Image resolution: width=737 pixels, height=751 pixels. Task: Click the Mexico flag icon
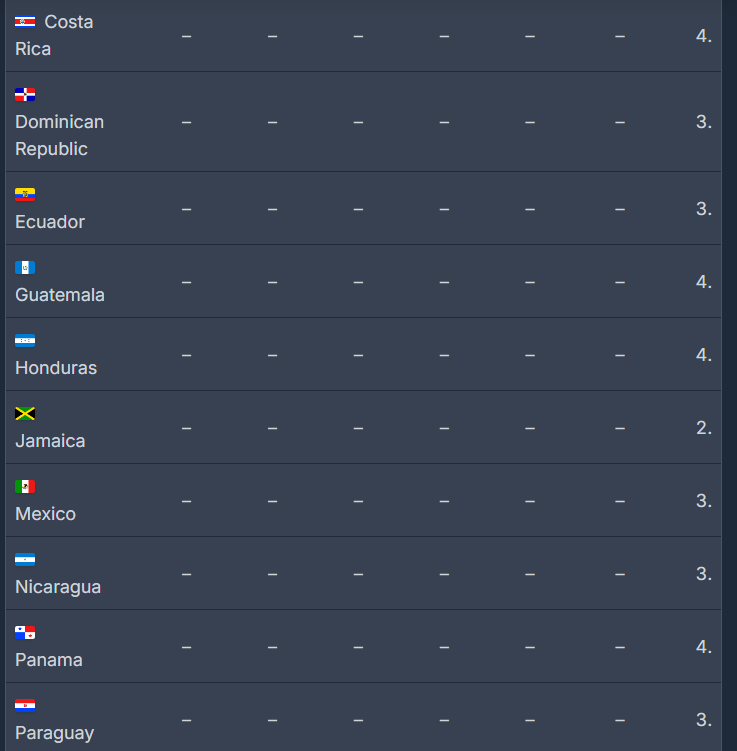(x=25, y=487)
